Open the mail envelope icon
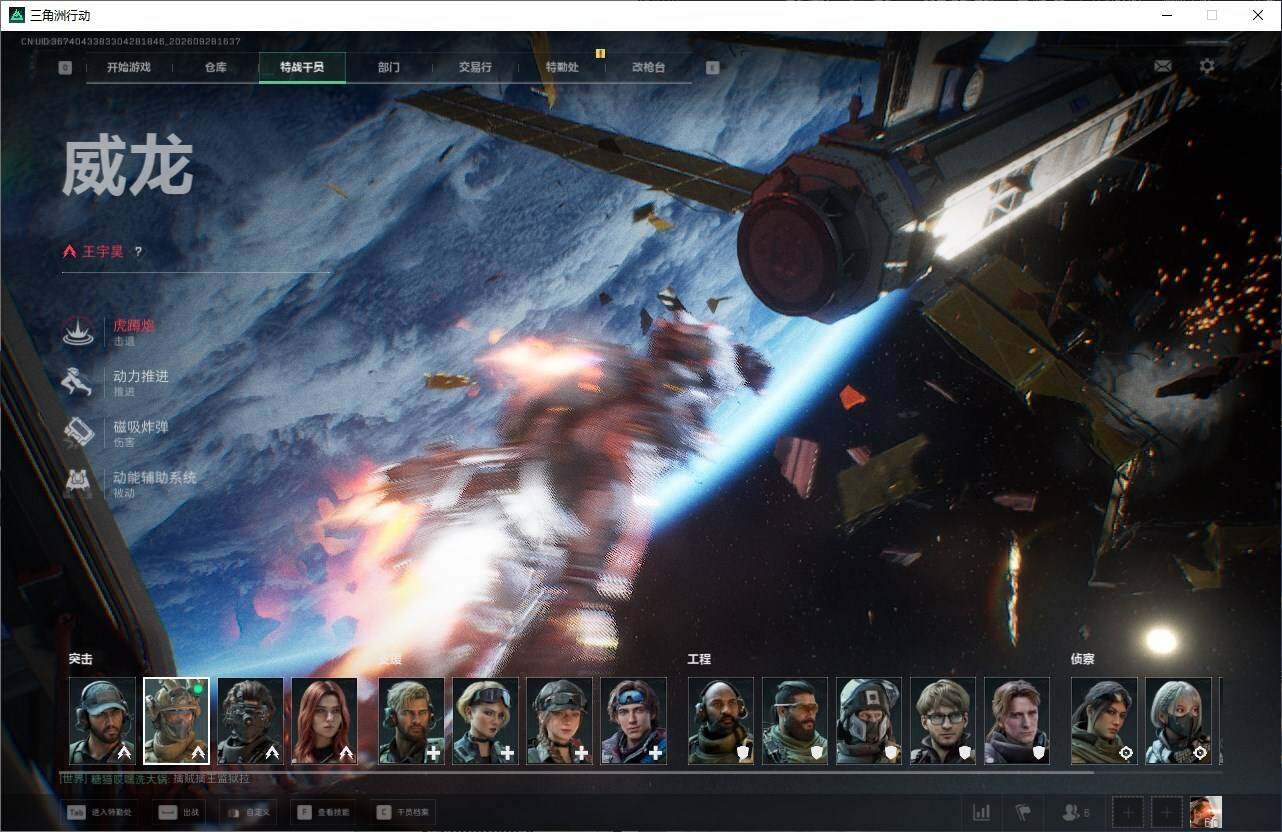This screenshot has height=832, width=1282. click(x=1163, y=67)
